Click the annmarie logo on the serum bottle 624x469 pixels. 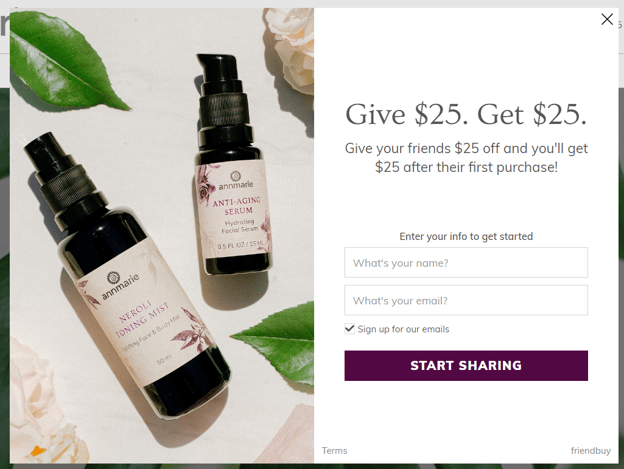(x=236, y=180)
